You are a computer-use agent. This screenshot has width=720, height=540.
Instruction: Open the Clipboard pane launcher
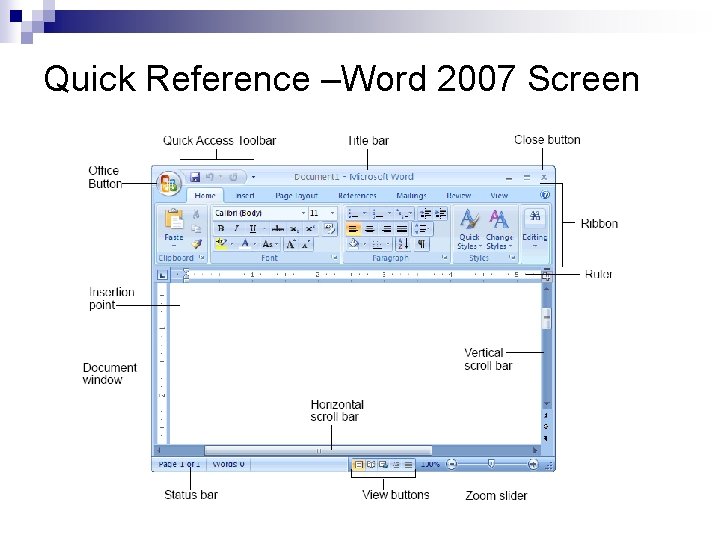coord(201,258)
